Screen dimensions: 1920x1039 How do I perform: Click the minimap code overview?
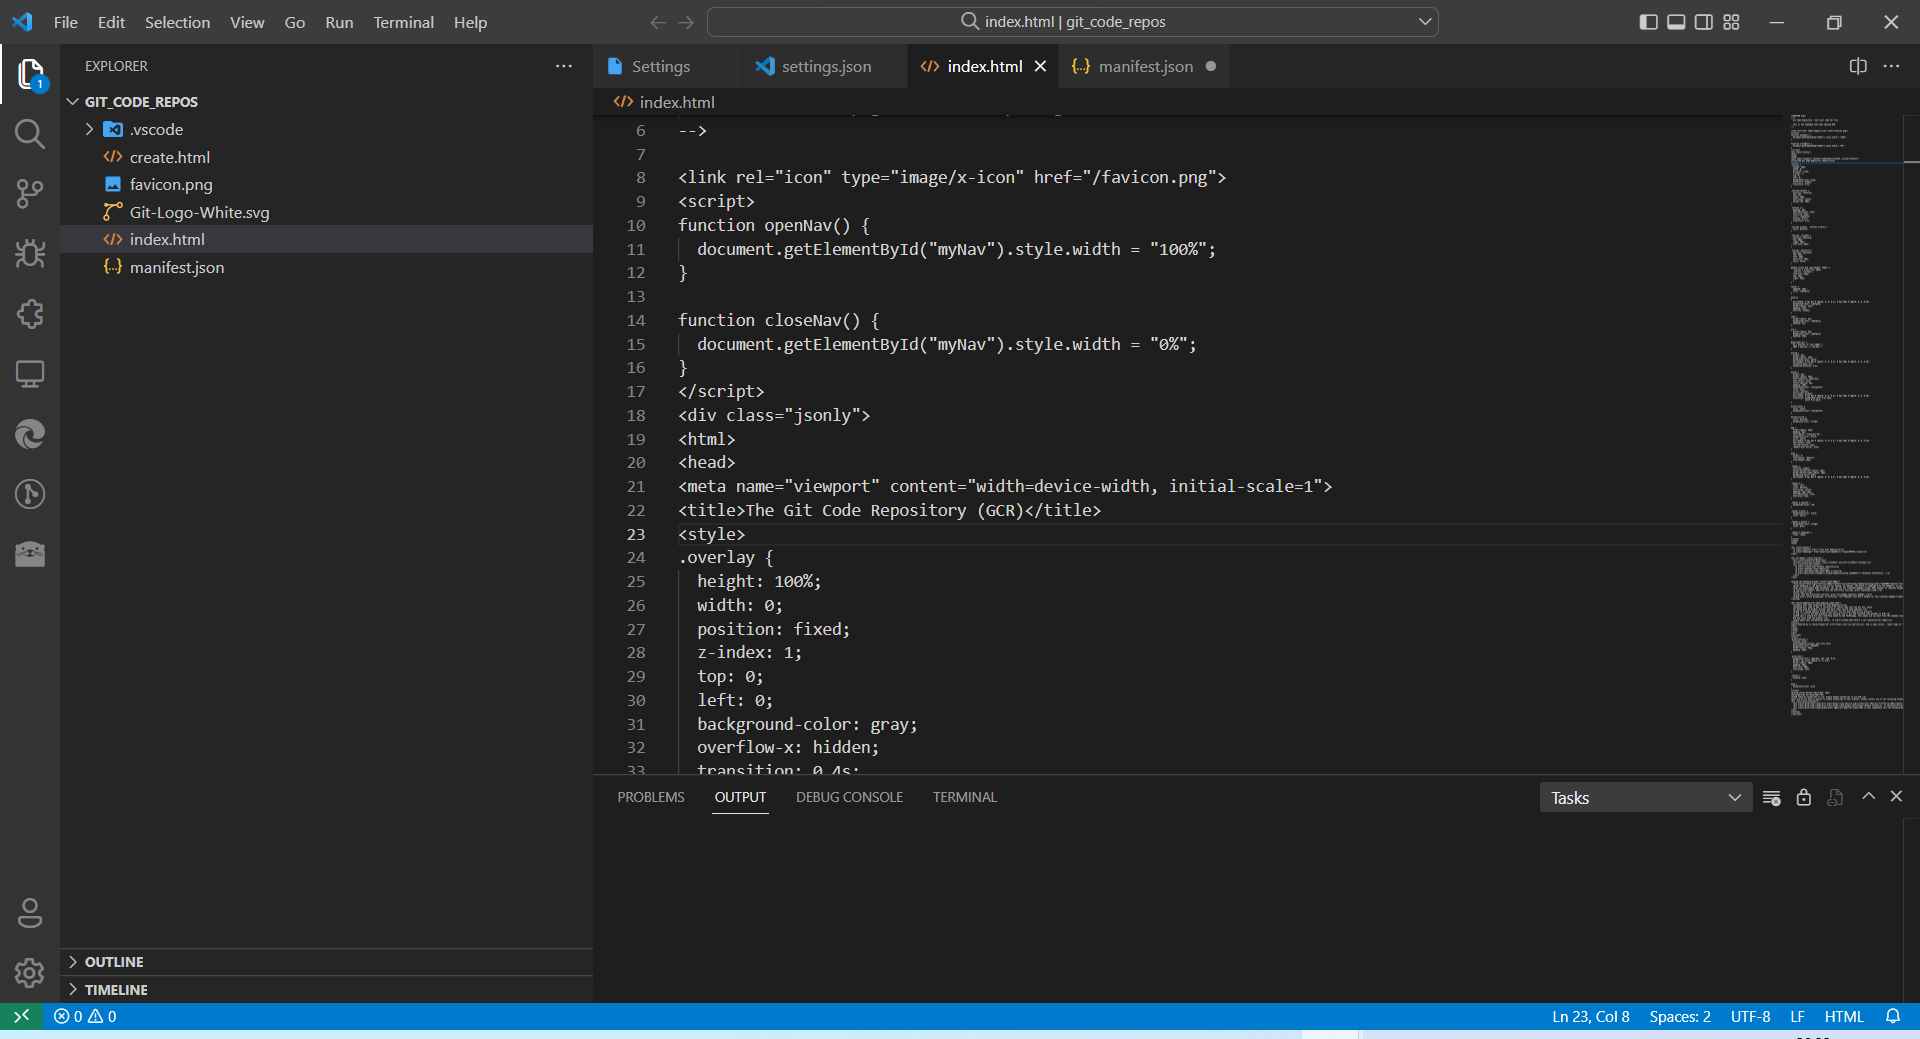[1845, 414]
